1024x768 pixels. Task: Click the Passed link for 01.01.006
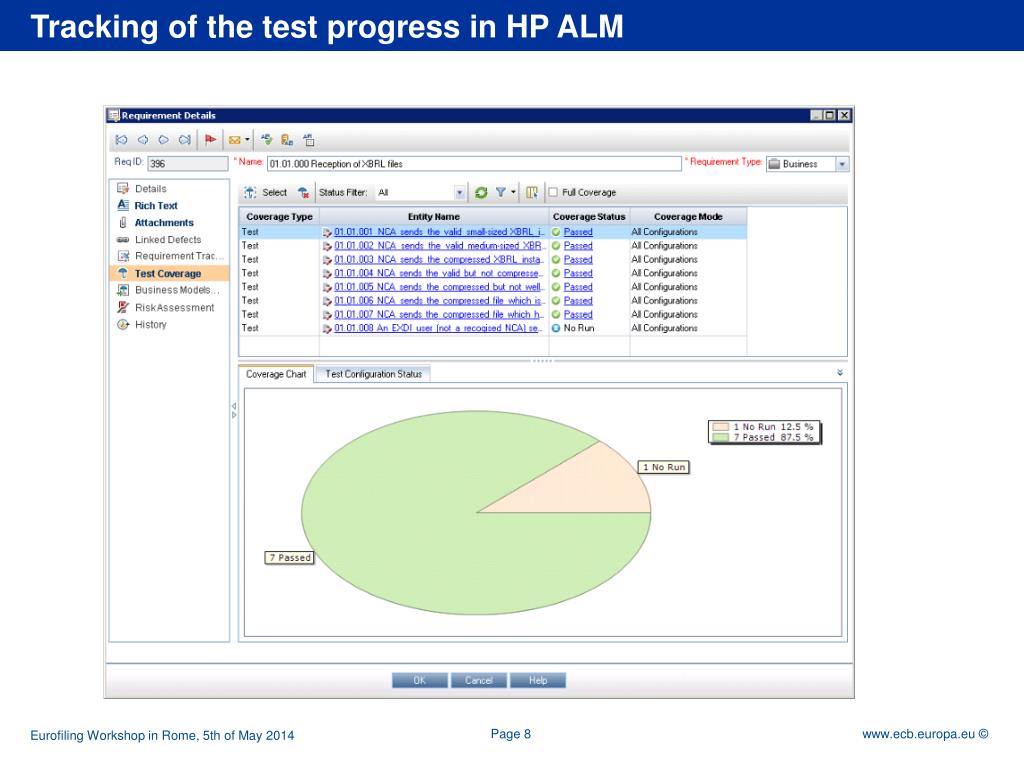pyautogui.click(x=578, y=301)
